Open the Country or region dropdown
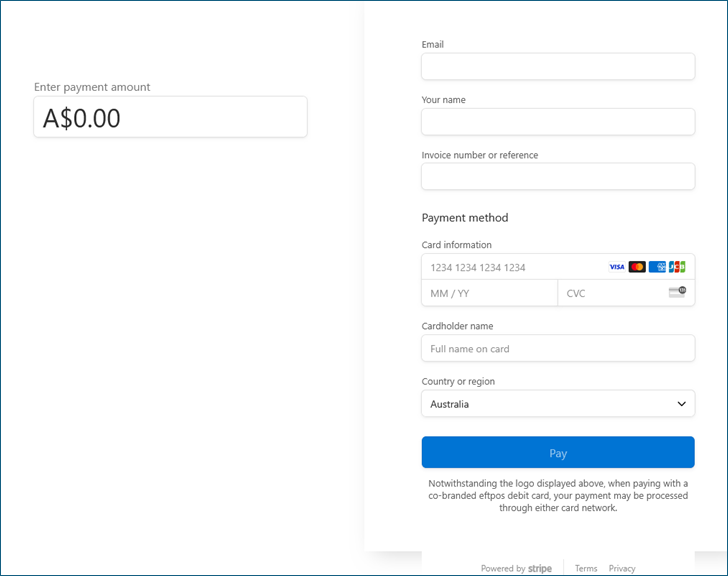This screenshot has width=728, height=576. point(557,404)
